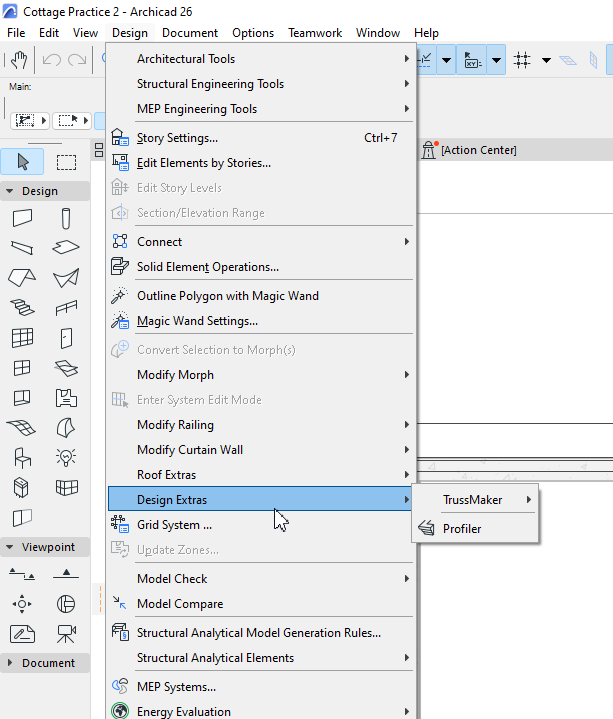Open the Roof Extras submenu
613x719 pixels.
[x=261, y=475]
